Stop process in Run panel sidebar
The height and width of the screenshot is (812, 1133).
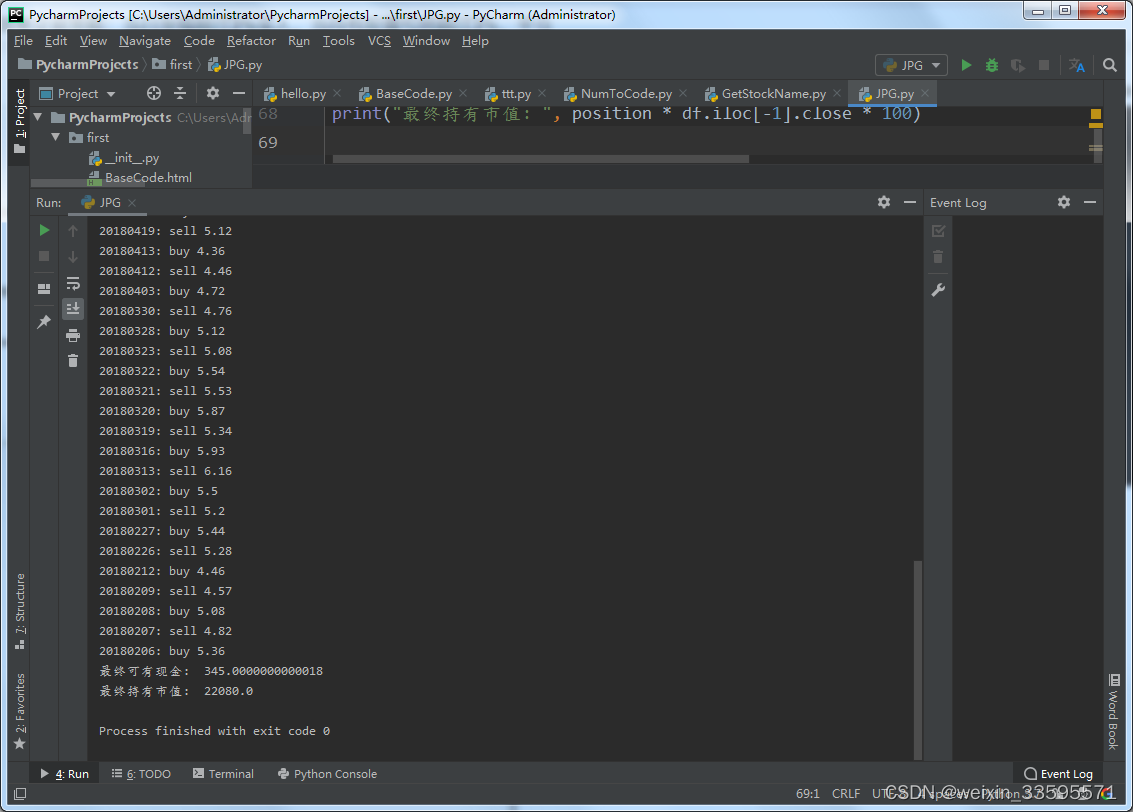pyautogui.click(x=44, y=256)
